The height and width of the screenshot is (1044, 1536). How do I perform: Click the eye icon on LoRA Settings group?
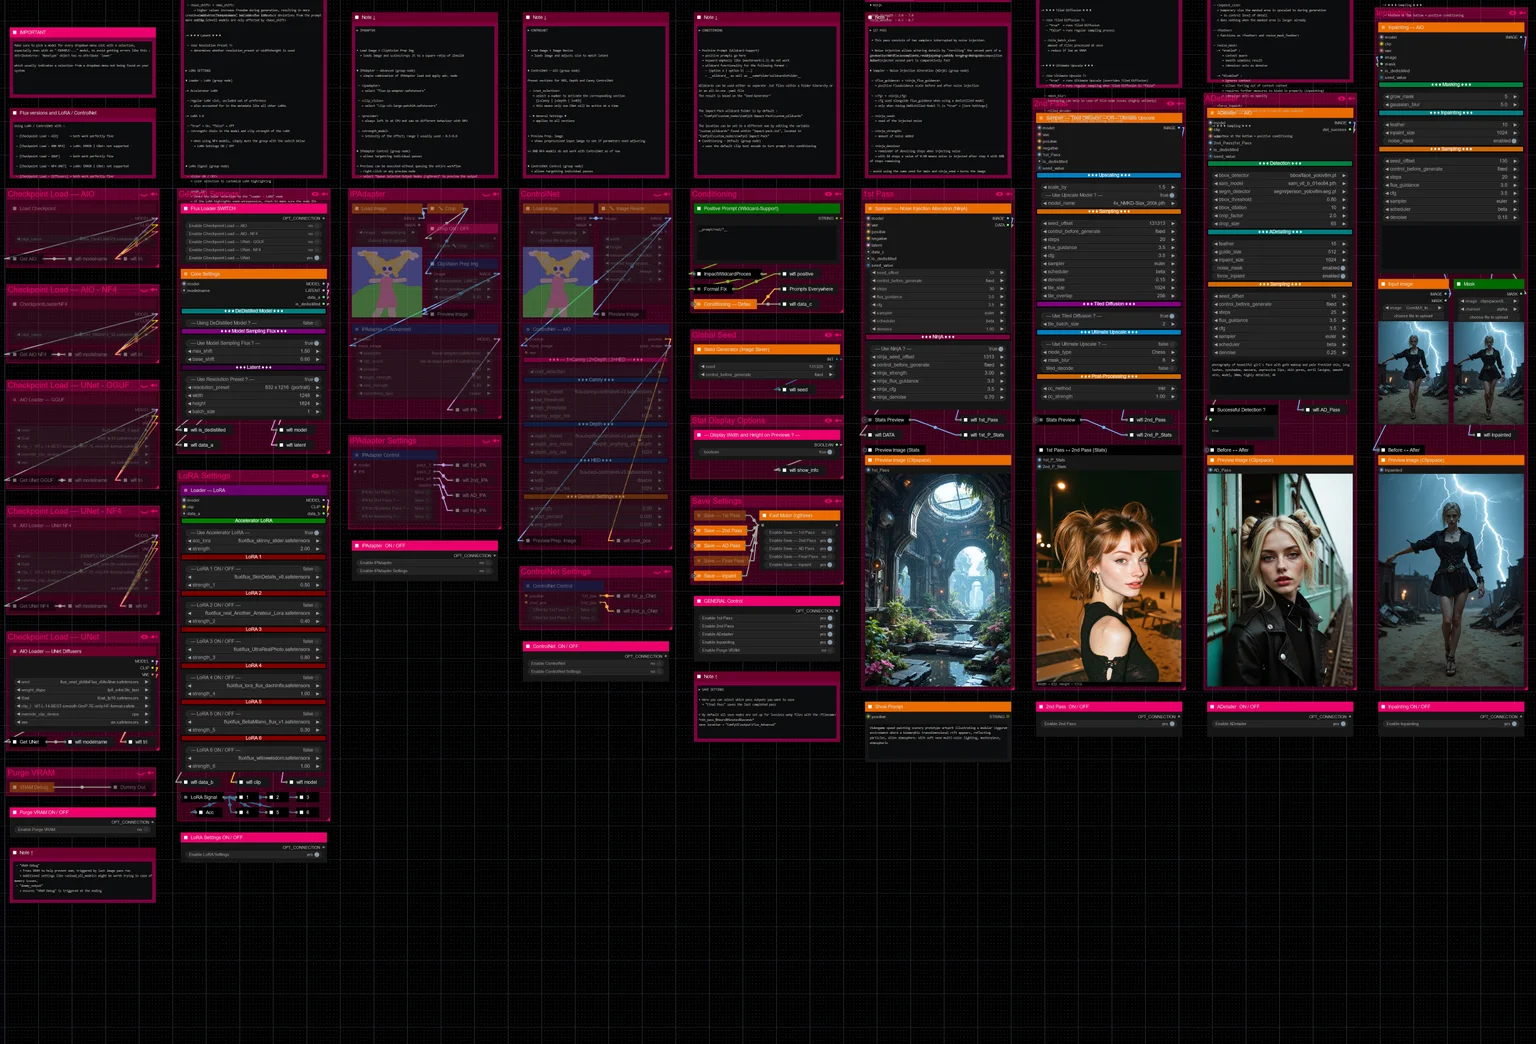click(315, 476)
